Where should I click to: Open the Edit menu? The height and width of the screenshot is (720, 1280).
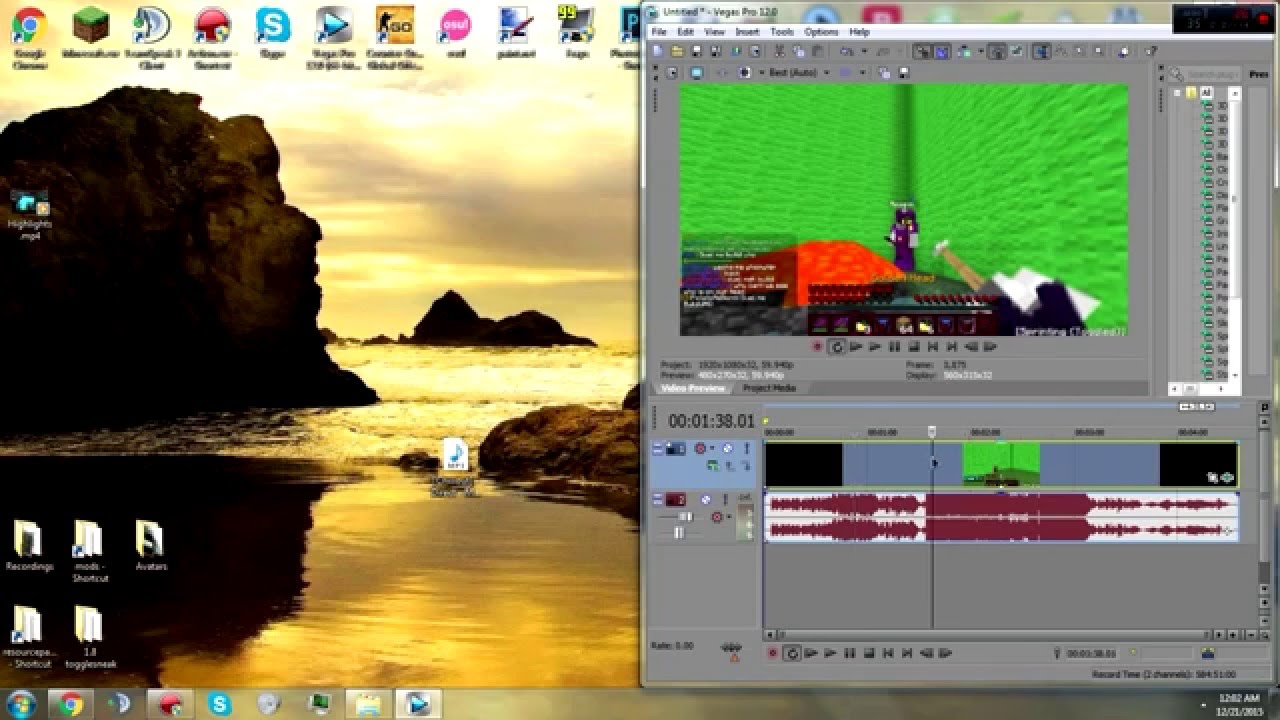685,32
